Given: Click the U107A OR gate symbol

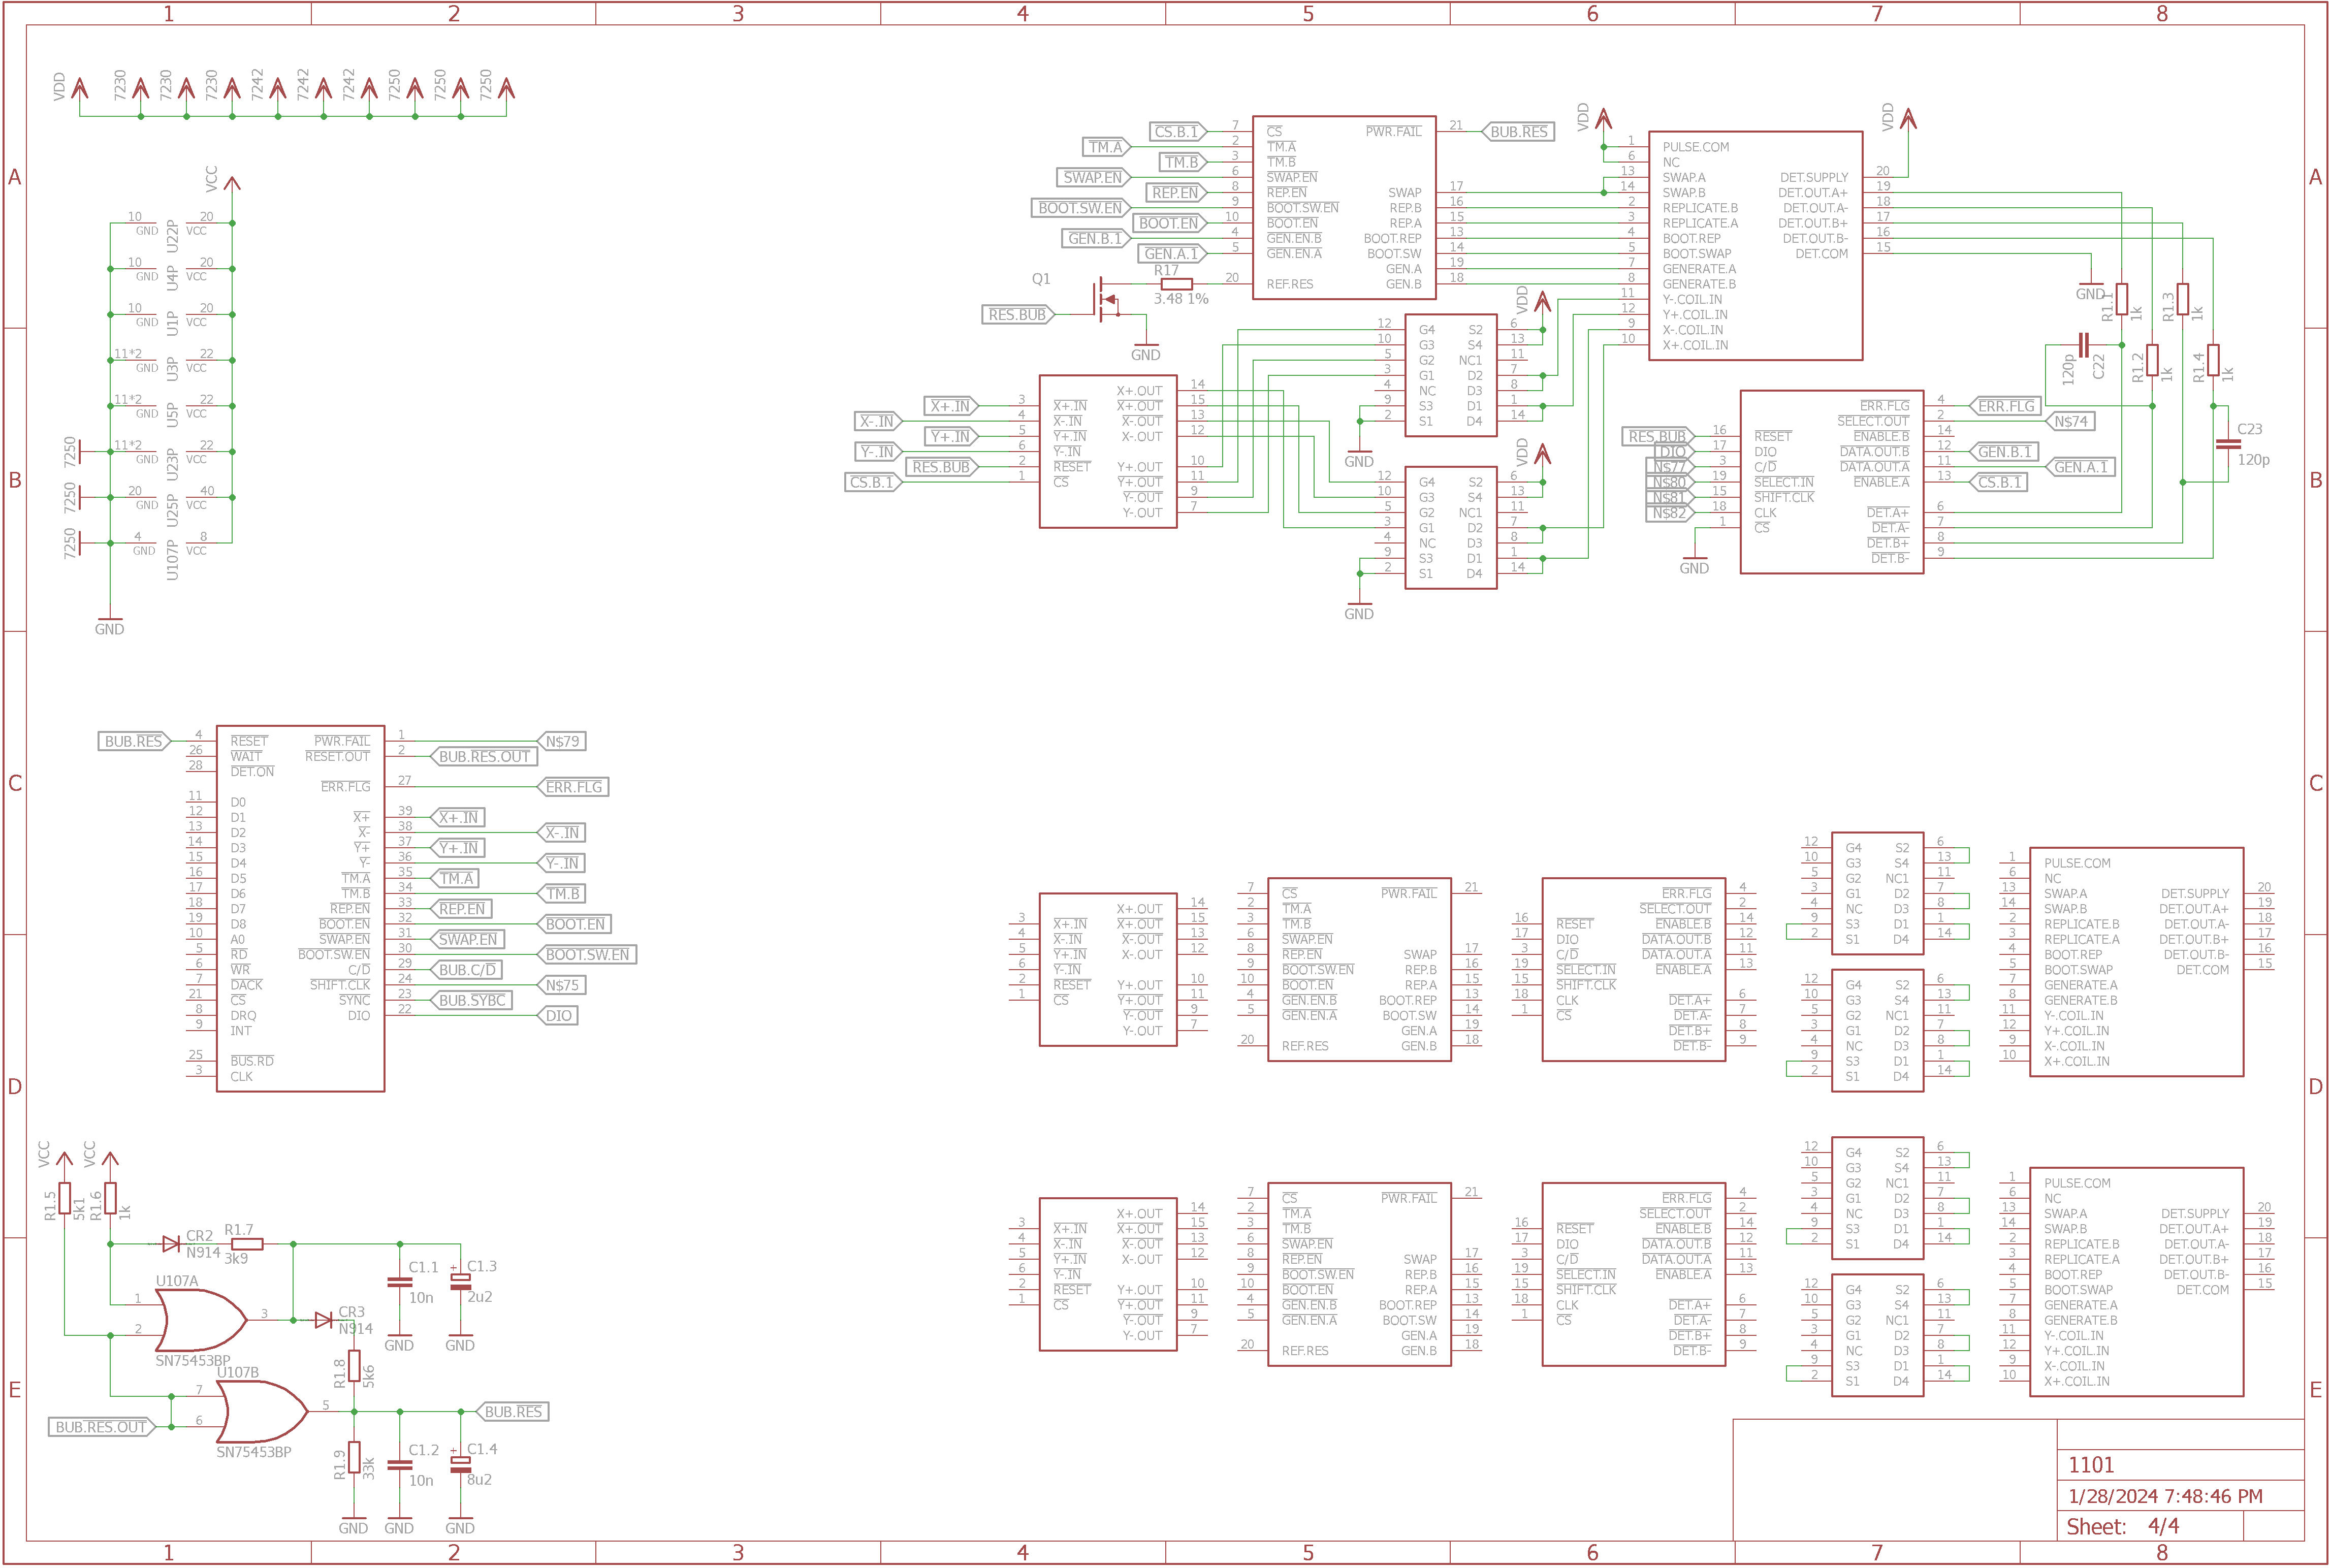Looking at the screenshot, I should click(x=200, y=1320).
